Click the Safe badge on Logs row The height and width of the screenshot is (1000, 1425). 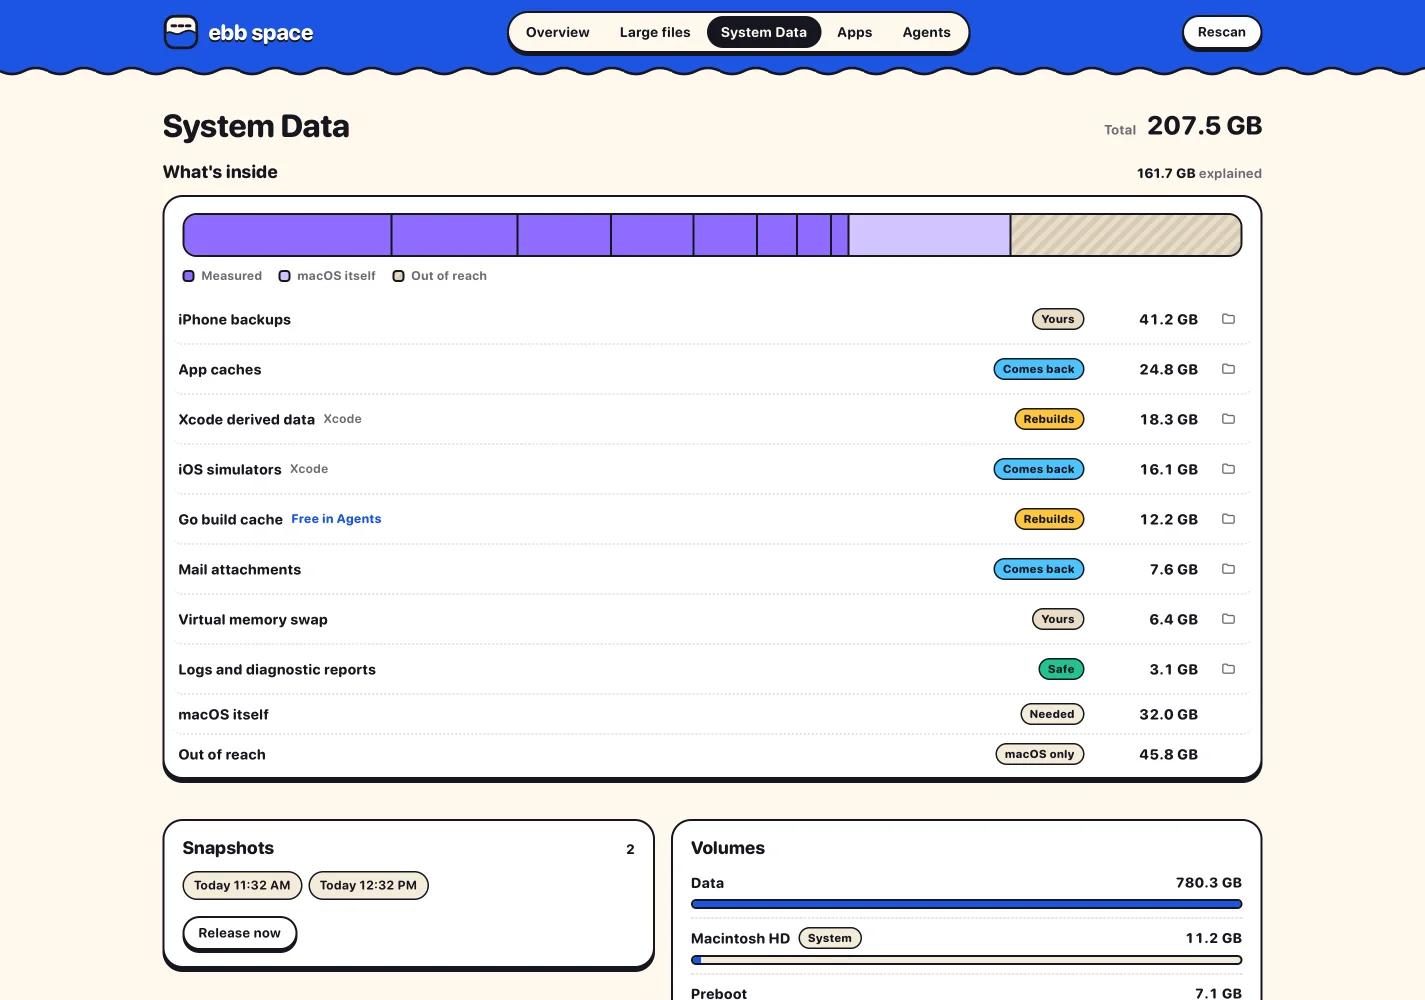coord(1061,669)
